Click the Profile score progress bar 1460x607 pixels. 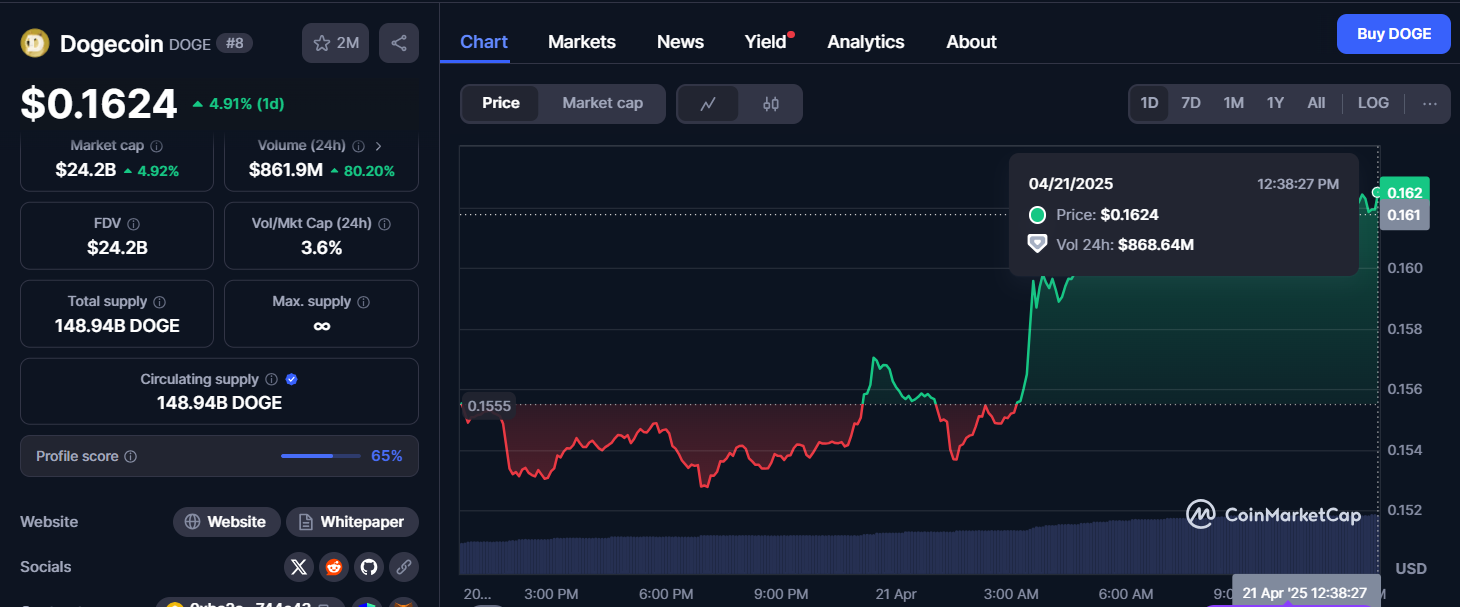(x=320, y=456)
